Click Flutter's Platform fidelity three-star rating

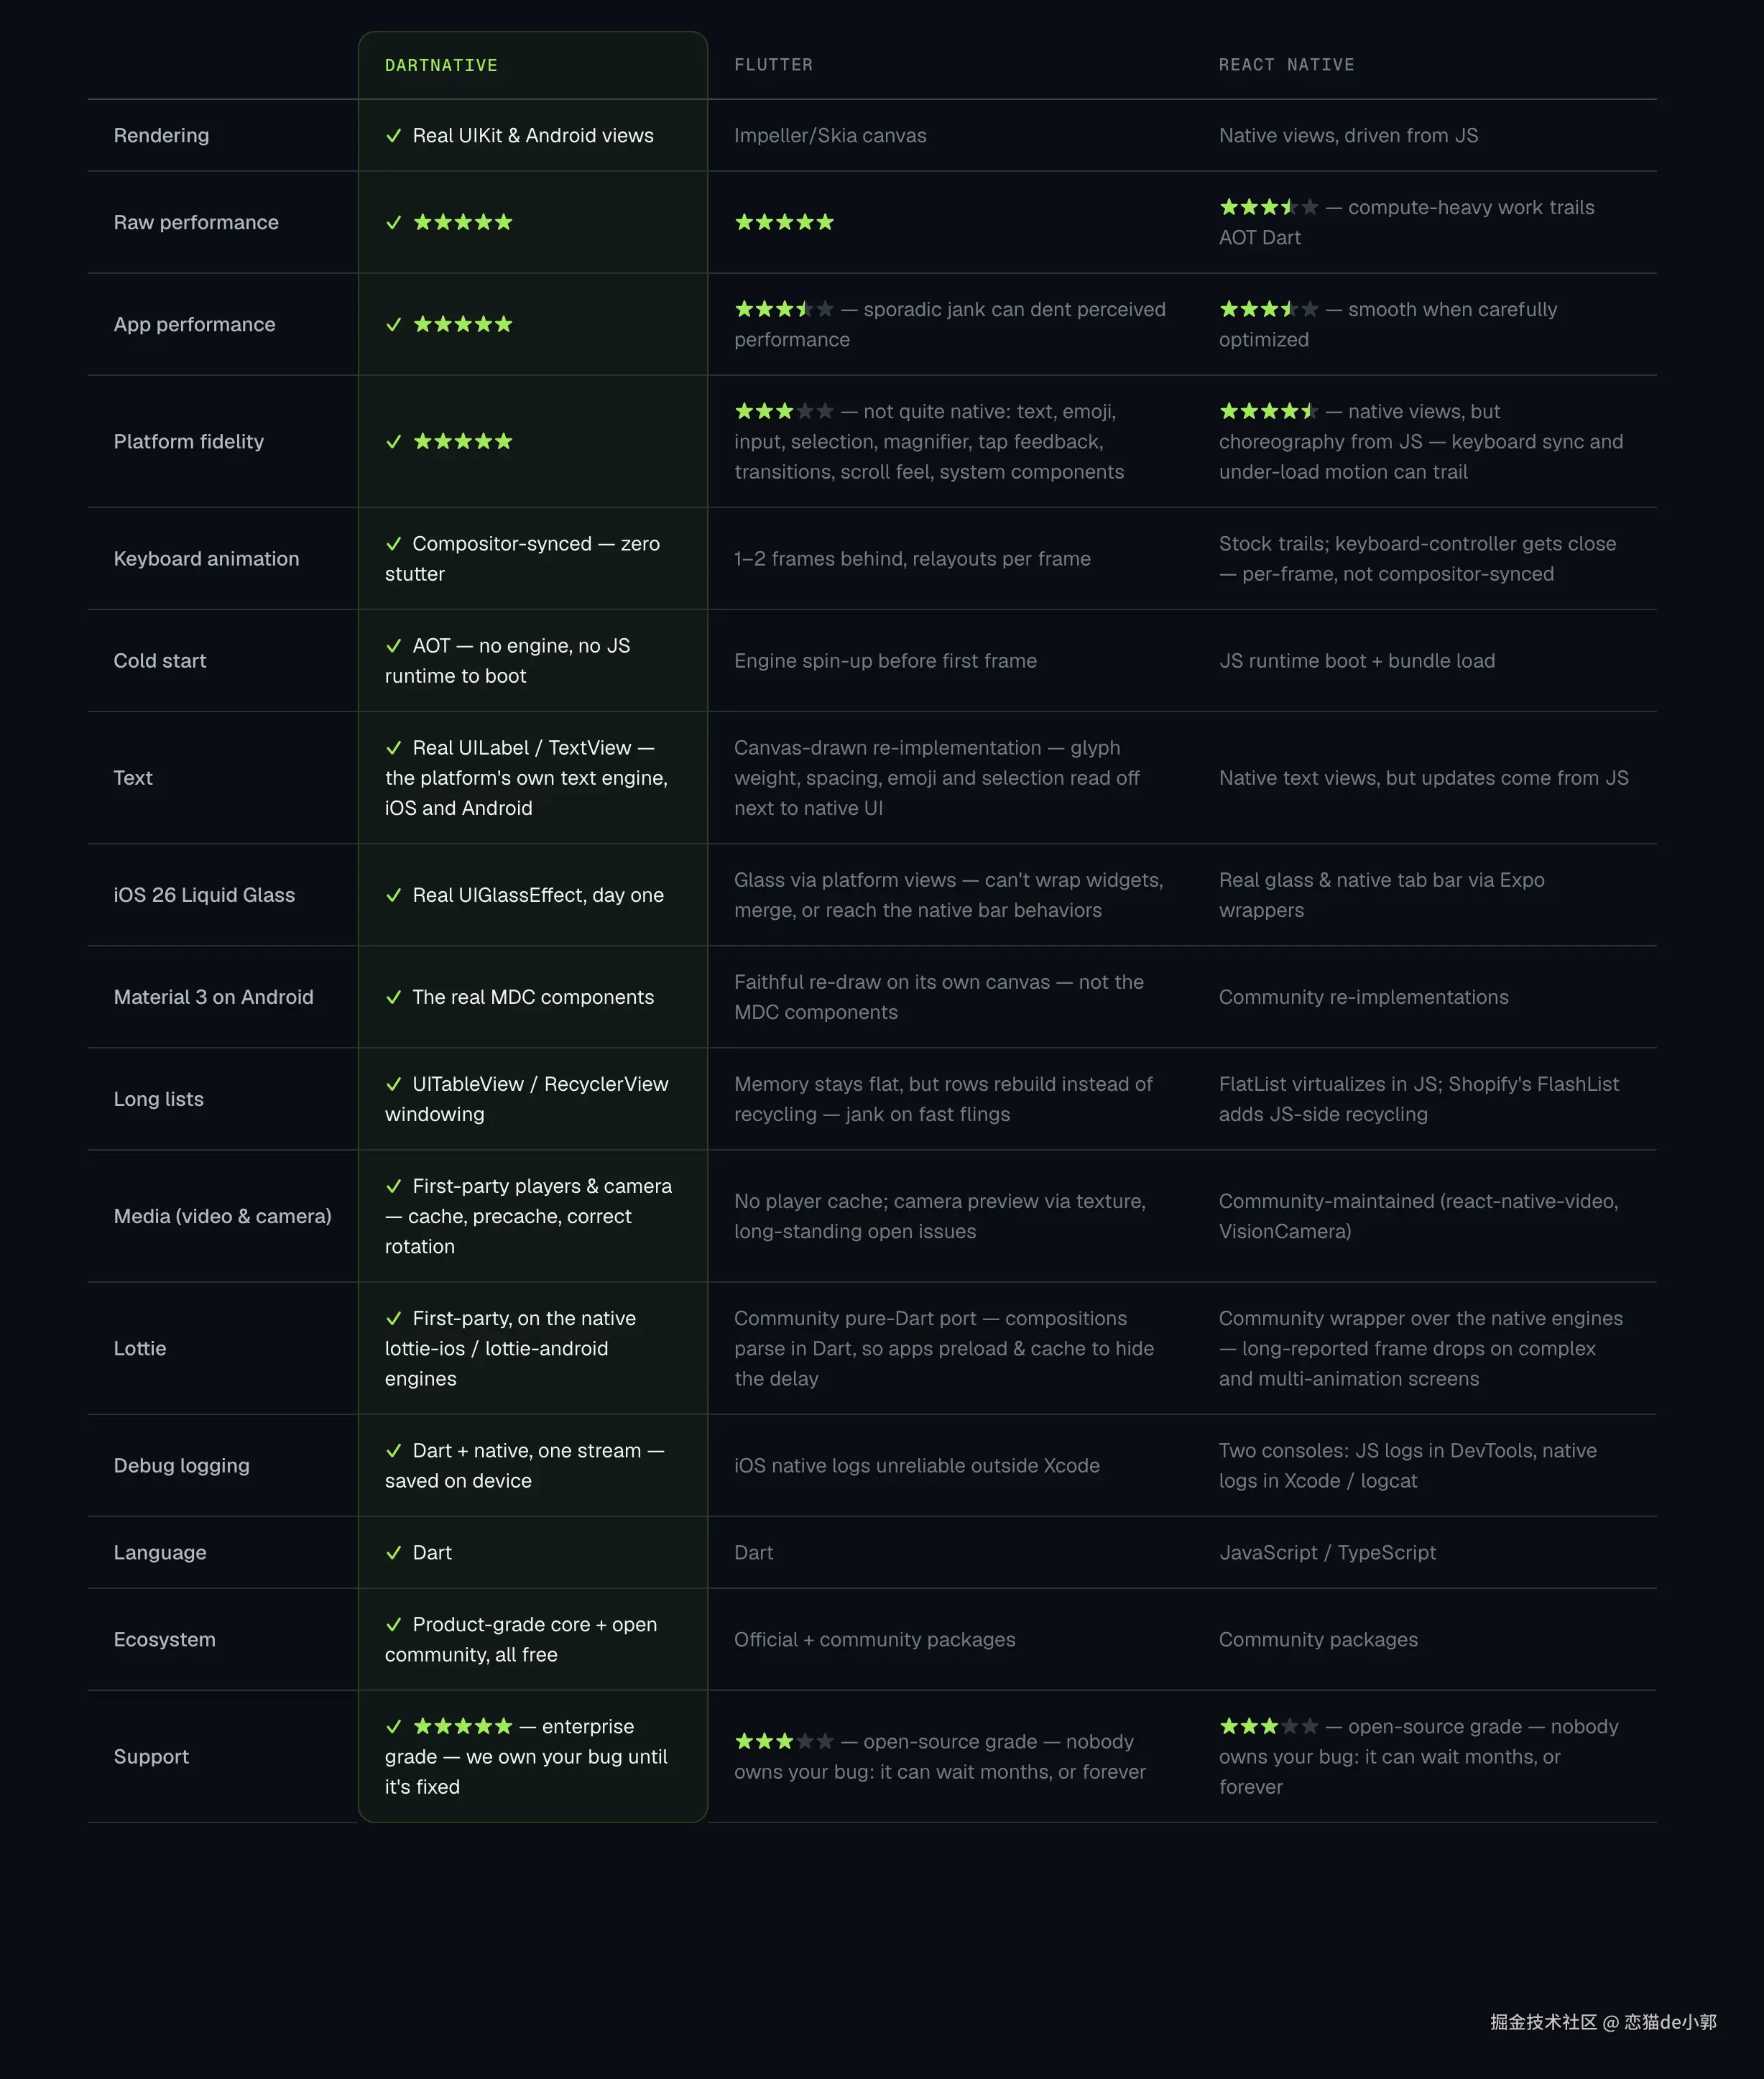tap(784, 411)
